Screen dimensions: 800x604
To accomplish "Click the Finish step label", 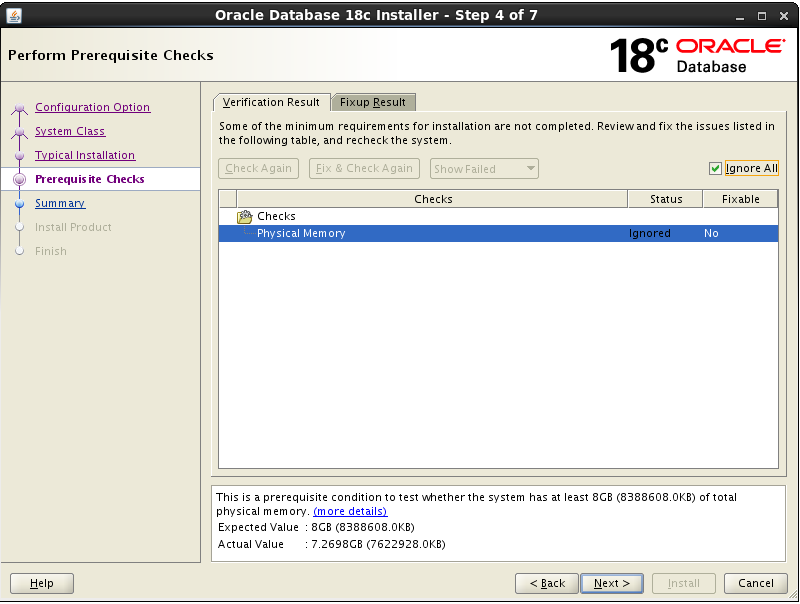I will pyautogui.click(x=51, y=251).
